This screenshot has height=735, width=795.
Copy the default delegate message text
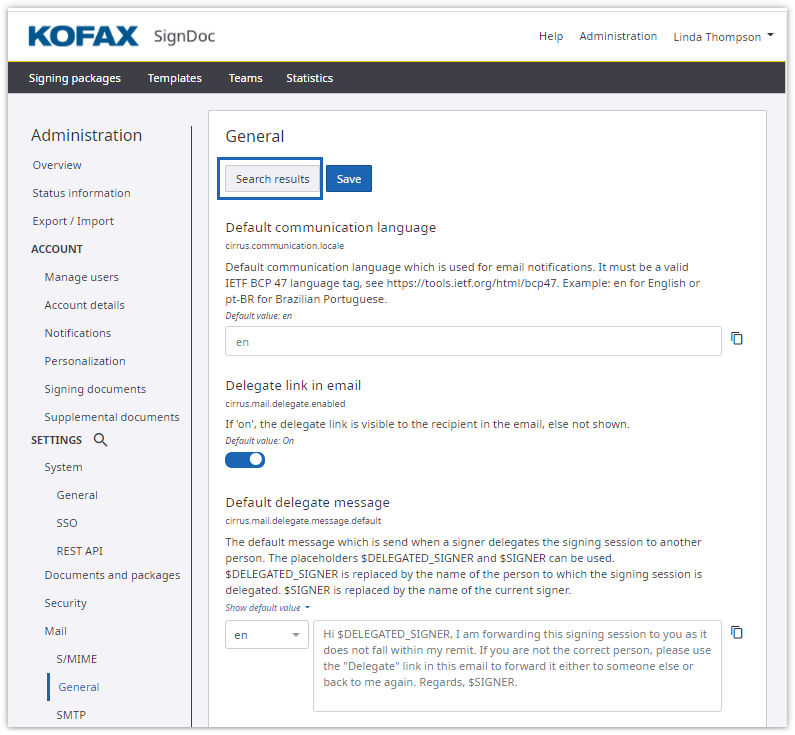pos(737,633)
